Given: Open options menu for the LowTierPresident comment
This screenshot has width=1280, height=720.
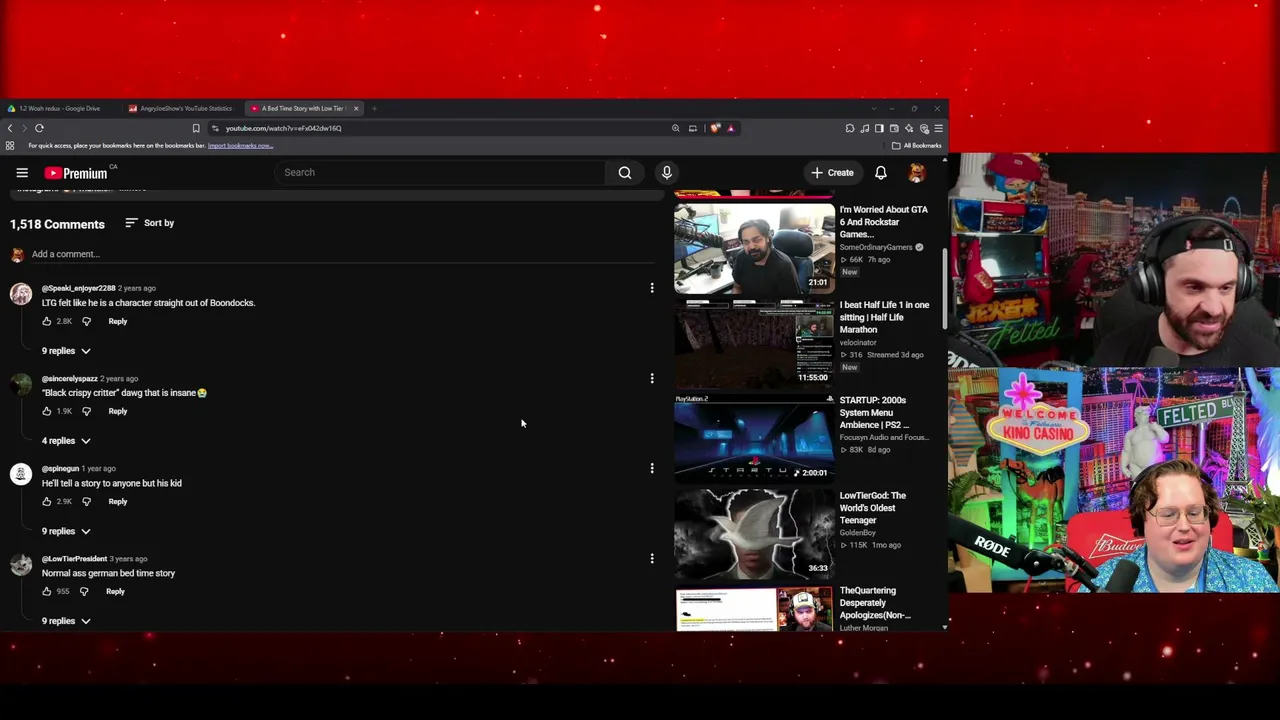Looking at the screenshot, I should [x=652, y=558].
